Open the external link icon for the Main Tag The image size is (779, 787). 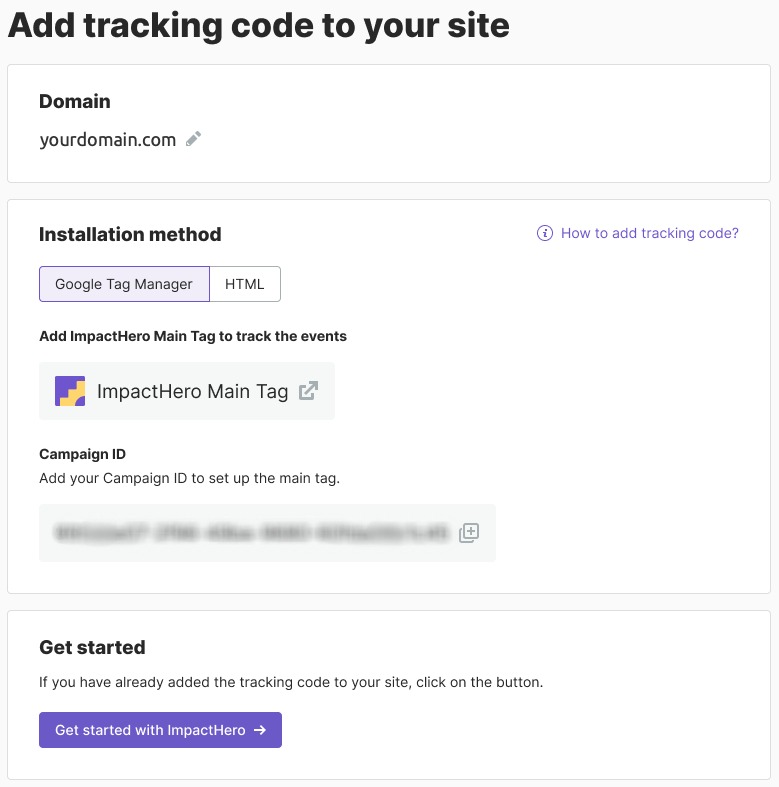[308, 391]
